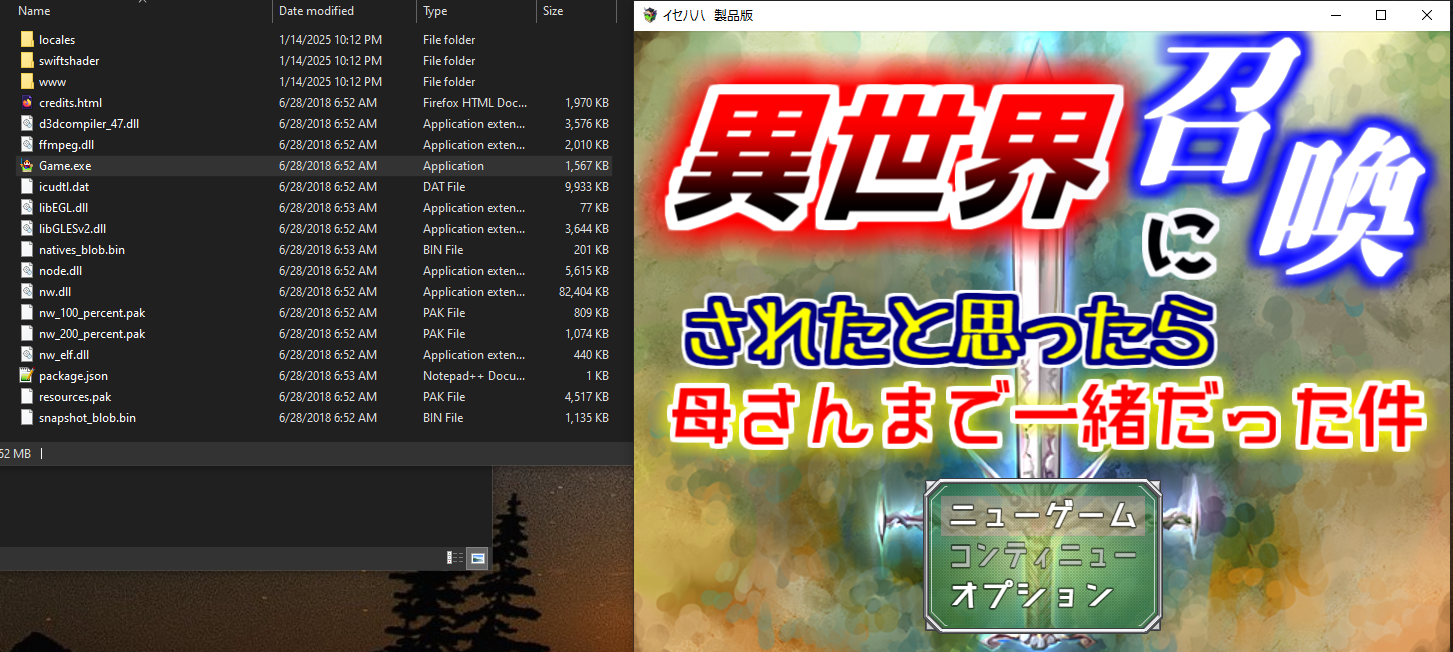Select the grayed-out コンティニュー menu entry
The width and height of the screenshot is (1453, 652).
click(1043, 556)
